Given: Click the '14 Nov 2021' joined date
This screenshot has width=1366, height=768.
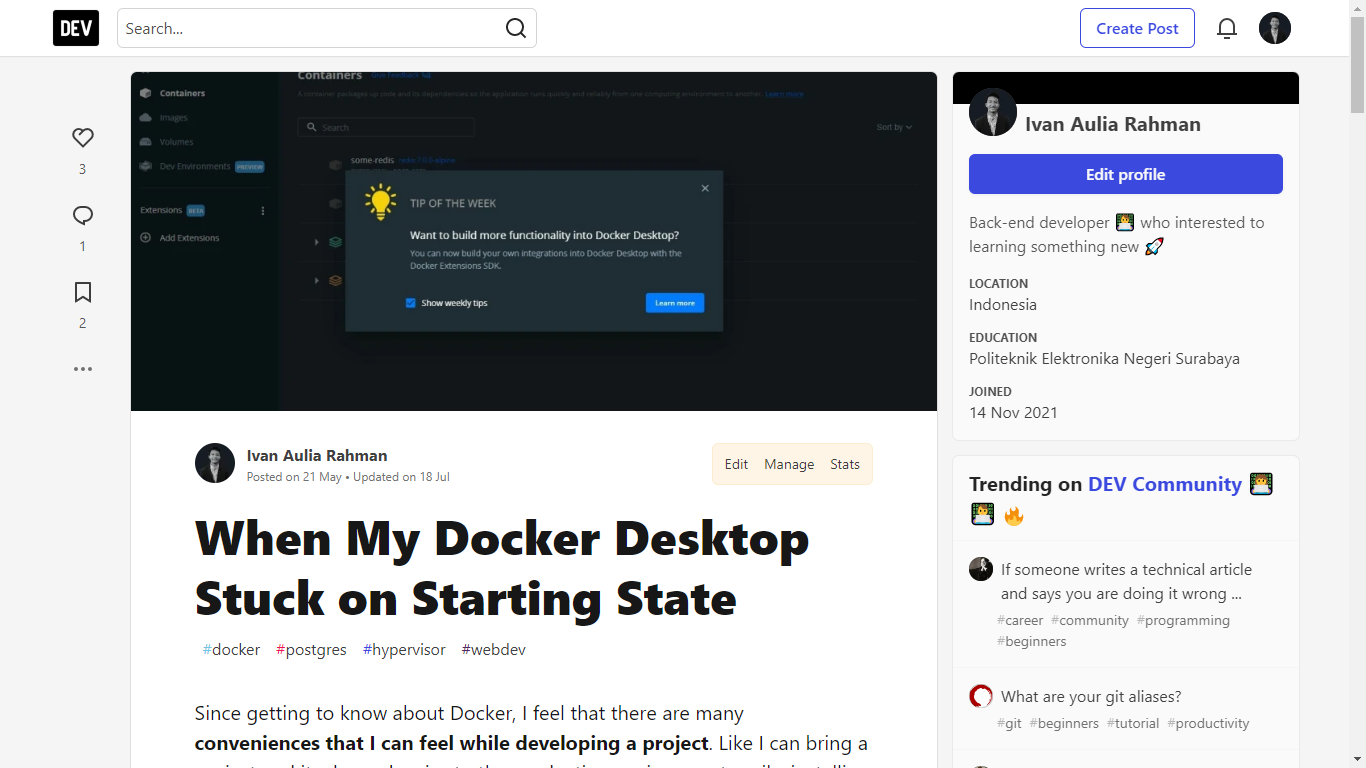Looking at the screenshot, I should (x=1013, y=412).
